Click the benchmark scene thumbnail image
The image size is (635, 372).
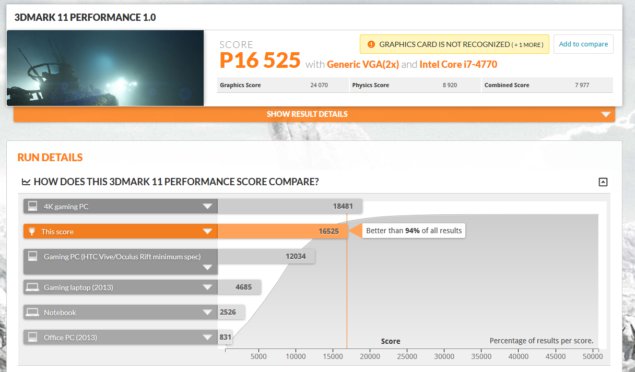point(105,68)
